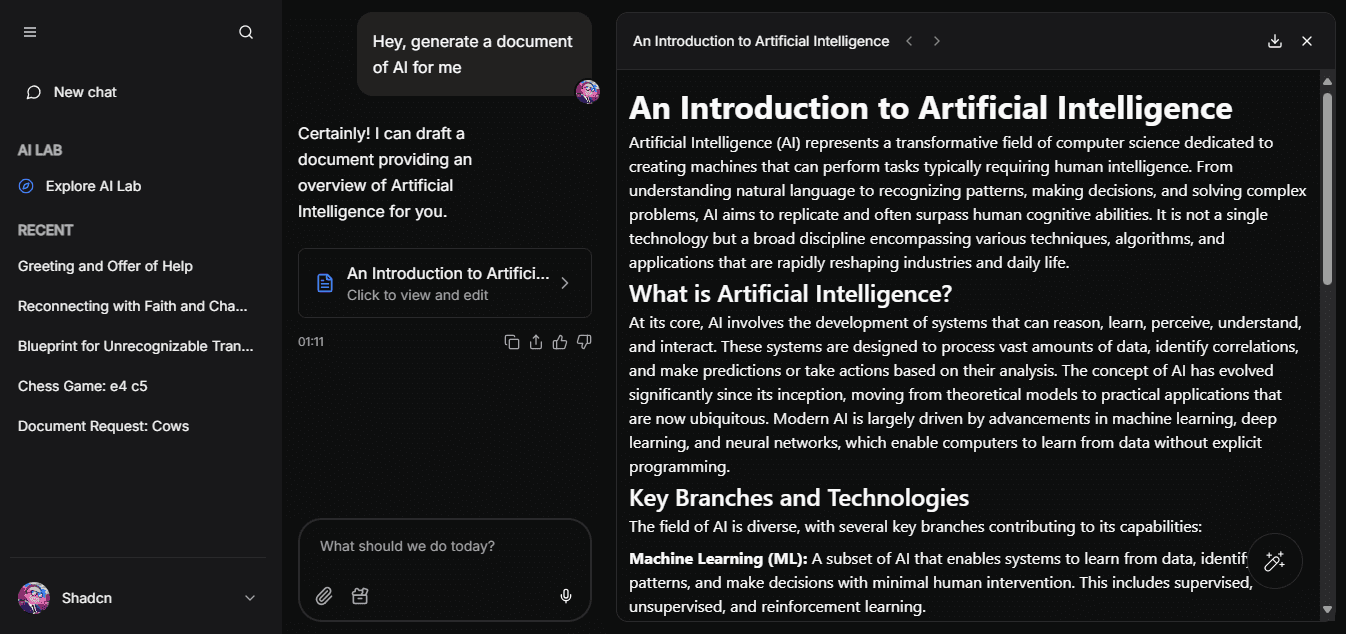Like the response with thumbs up
1346x634 pixels.
(560, 342)
